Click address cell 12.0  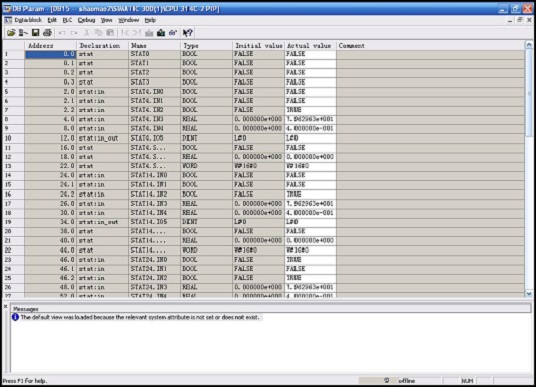coord(51,138)
